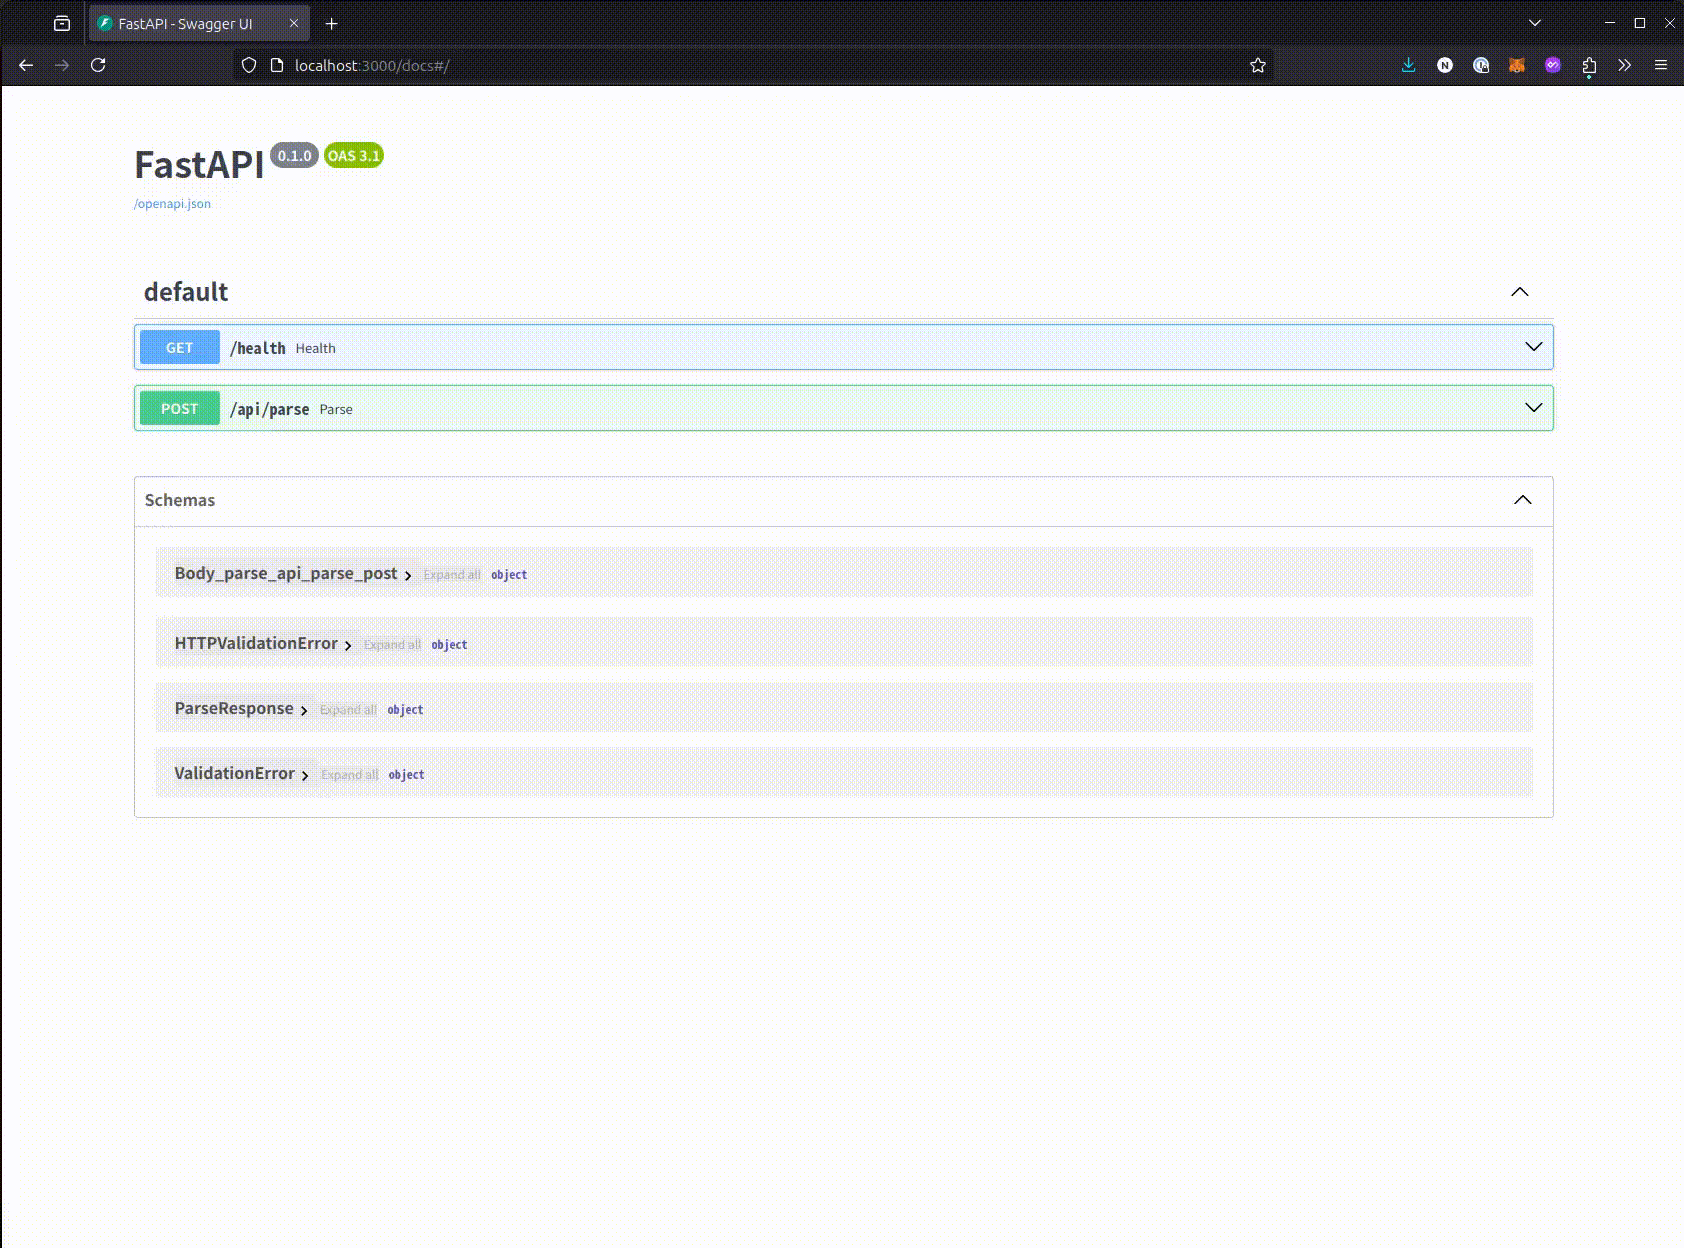Click the GET method badge
The width and height of the screenshot is (1684, 1248).
point(179,347)
